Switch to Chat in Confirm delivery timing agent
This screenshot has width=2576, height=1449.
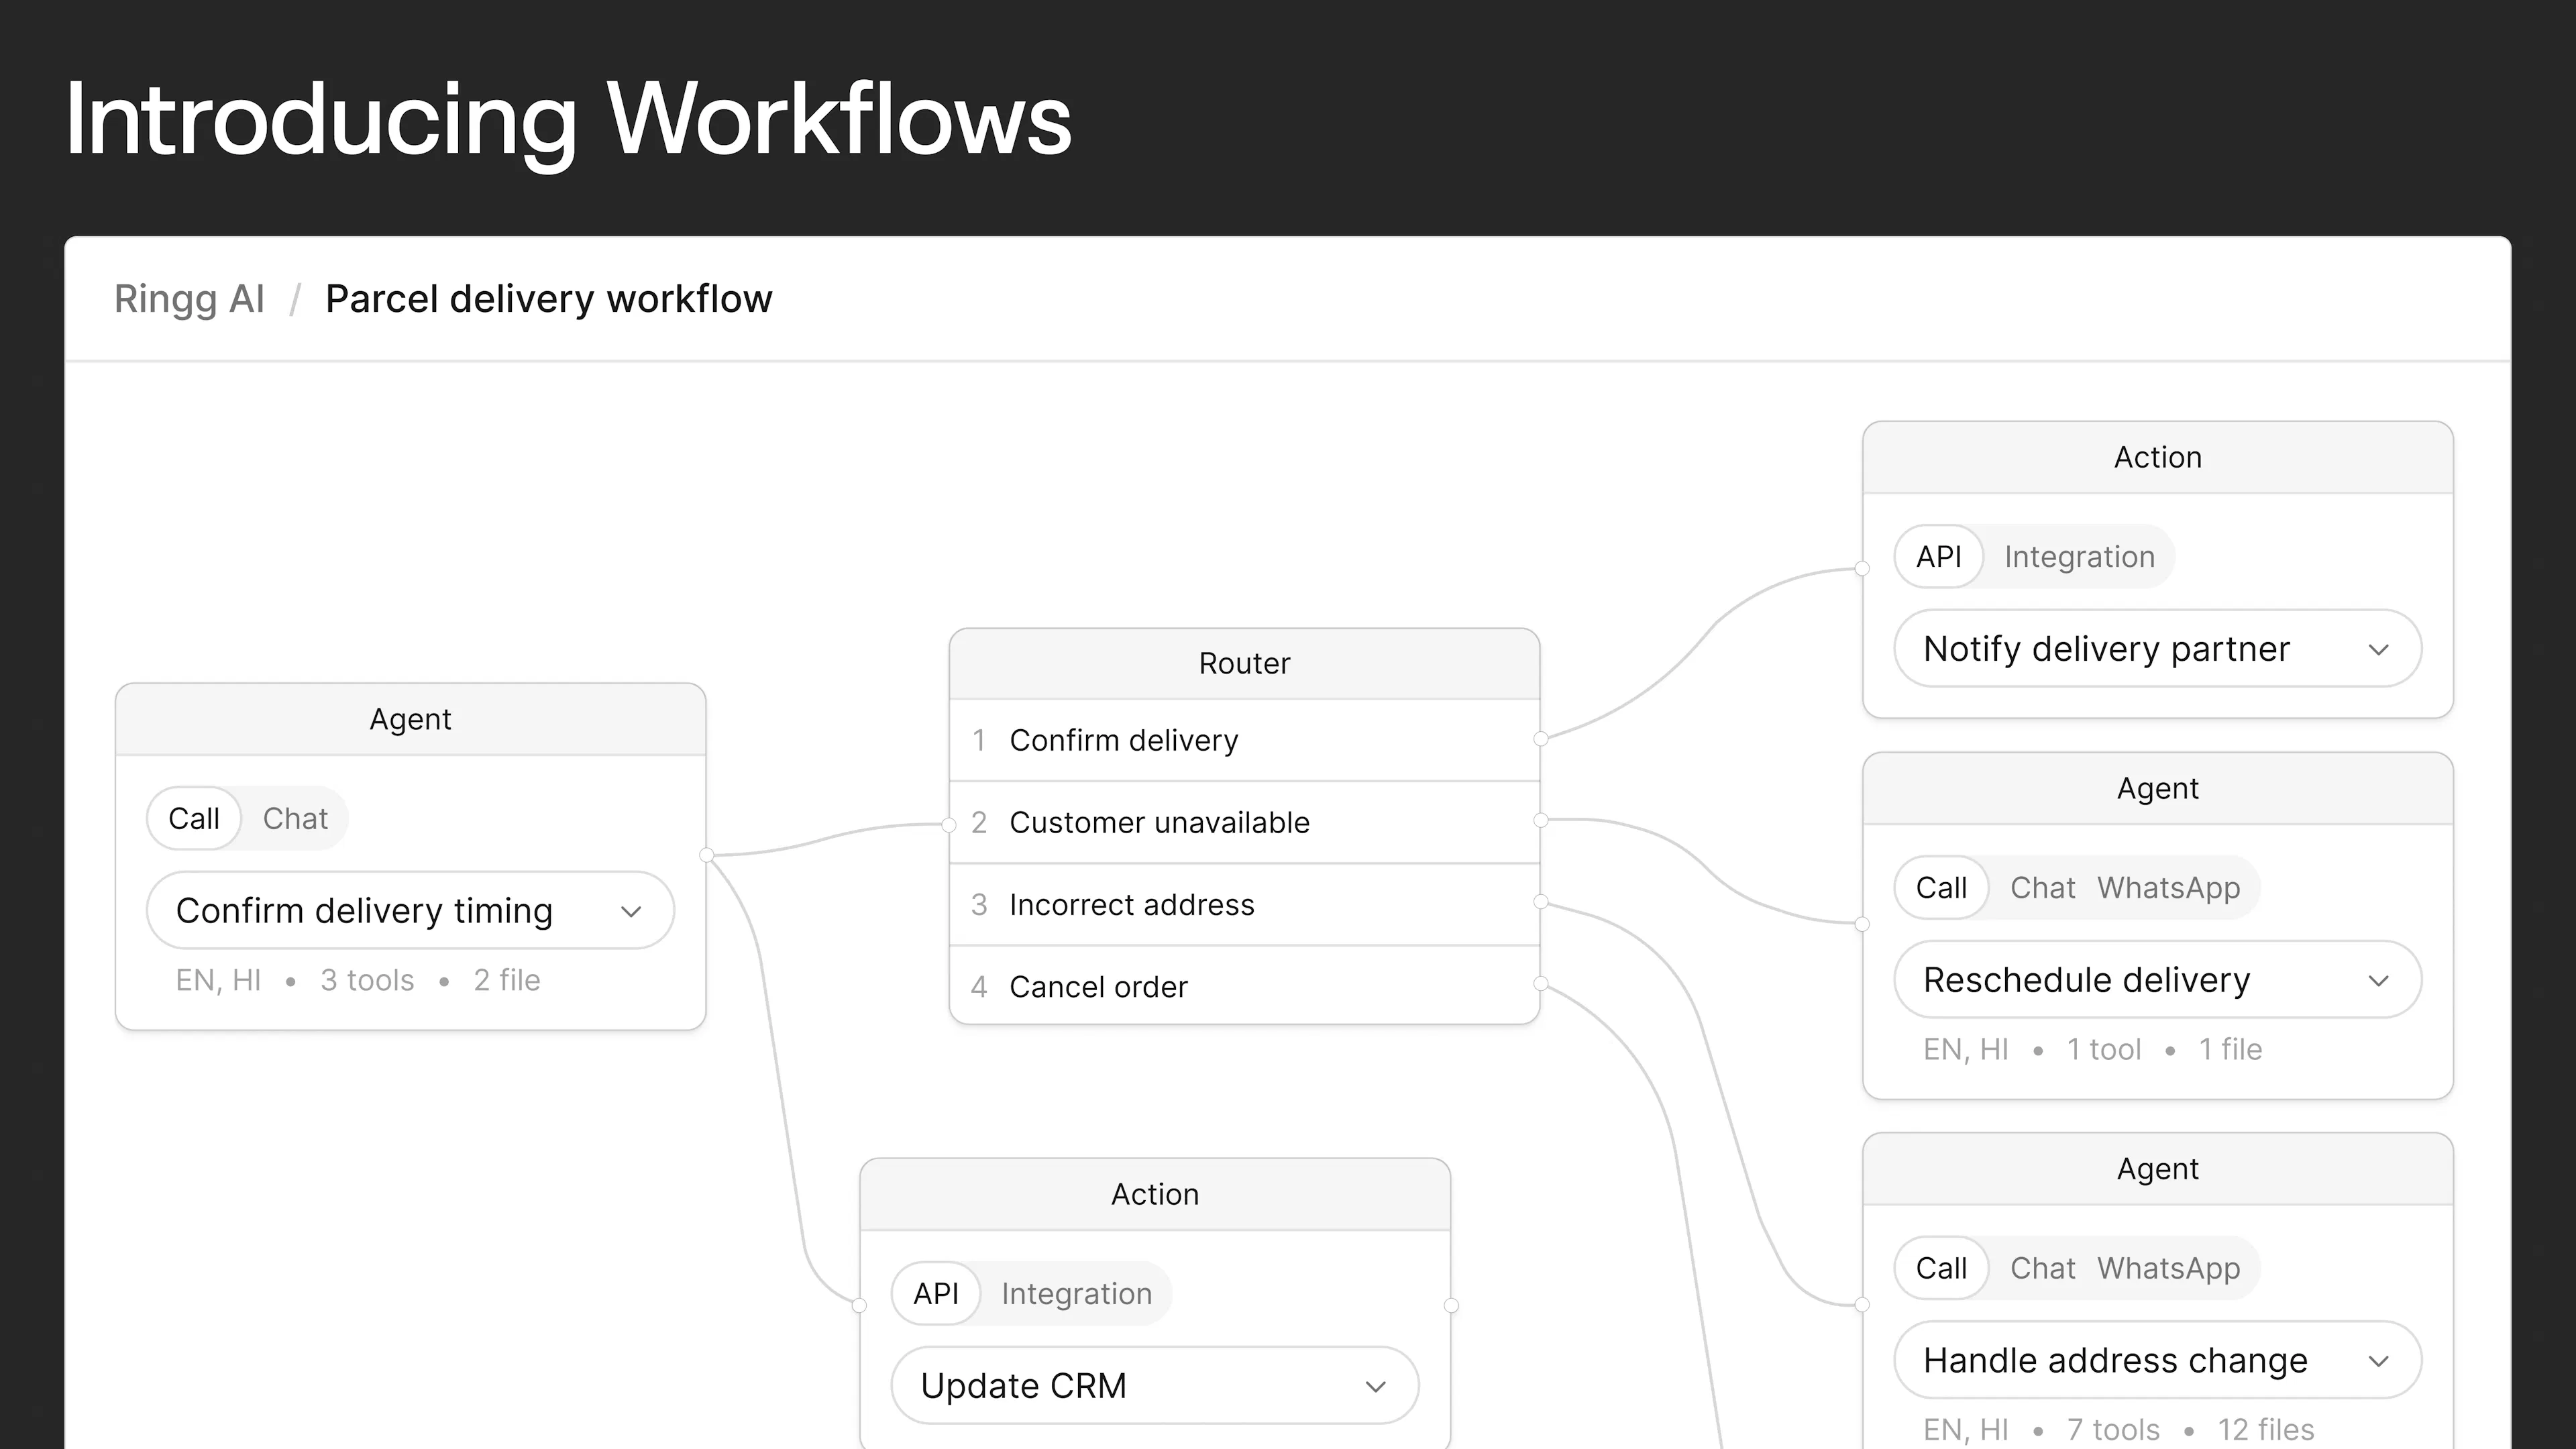295,818
